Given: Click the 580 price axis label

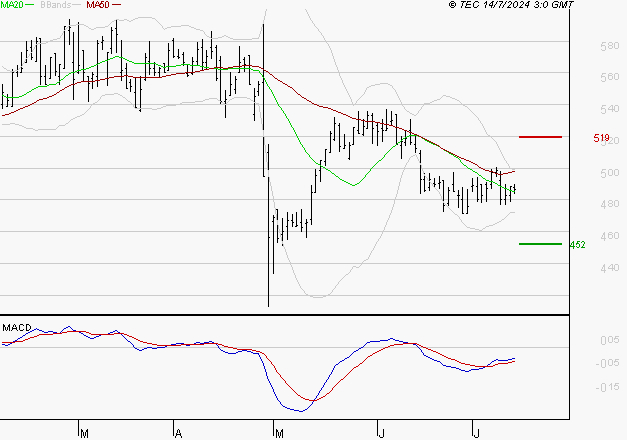Looking at the screenshot, I should click(x=610, y=46).
